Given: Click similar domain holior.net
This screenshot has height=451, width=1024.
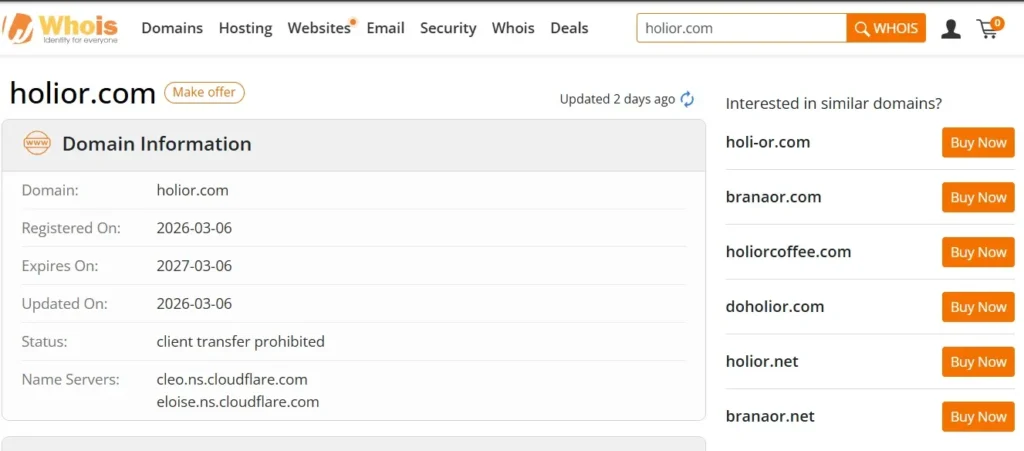Looking at the screenshot, I should 761,362.
